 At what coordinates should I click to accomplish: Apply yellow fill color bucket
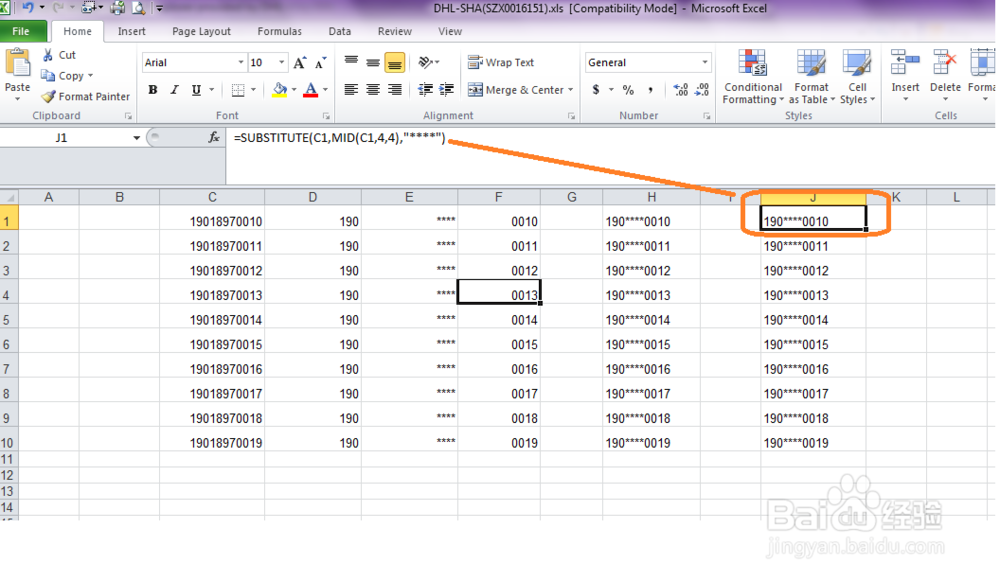pyautogui.click(x=279, y=90)
